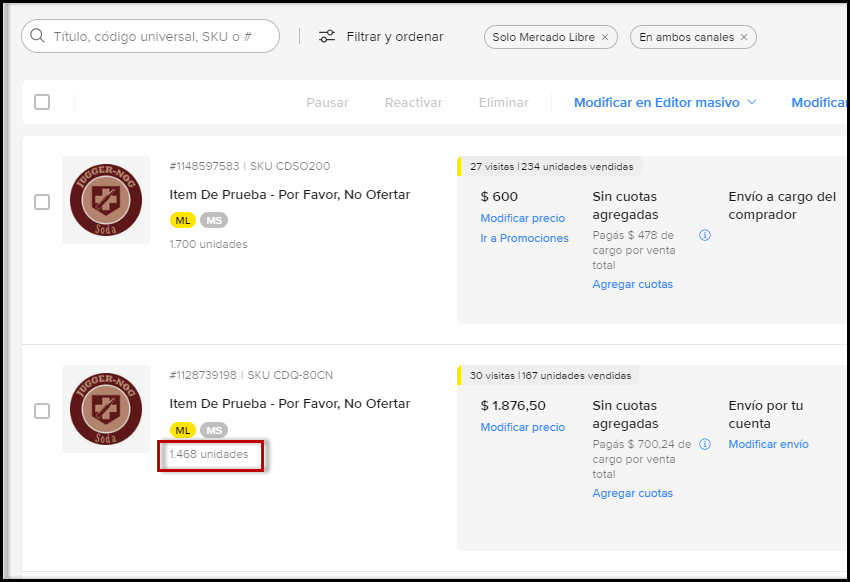The height and width of the screenshot is (582, 850).
Task: Click #1128739198 | SKU CDQ-80CN text
Action: 251,375
